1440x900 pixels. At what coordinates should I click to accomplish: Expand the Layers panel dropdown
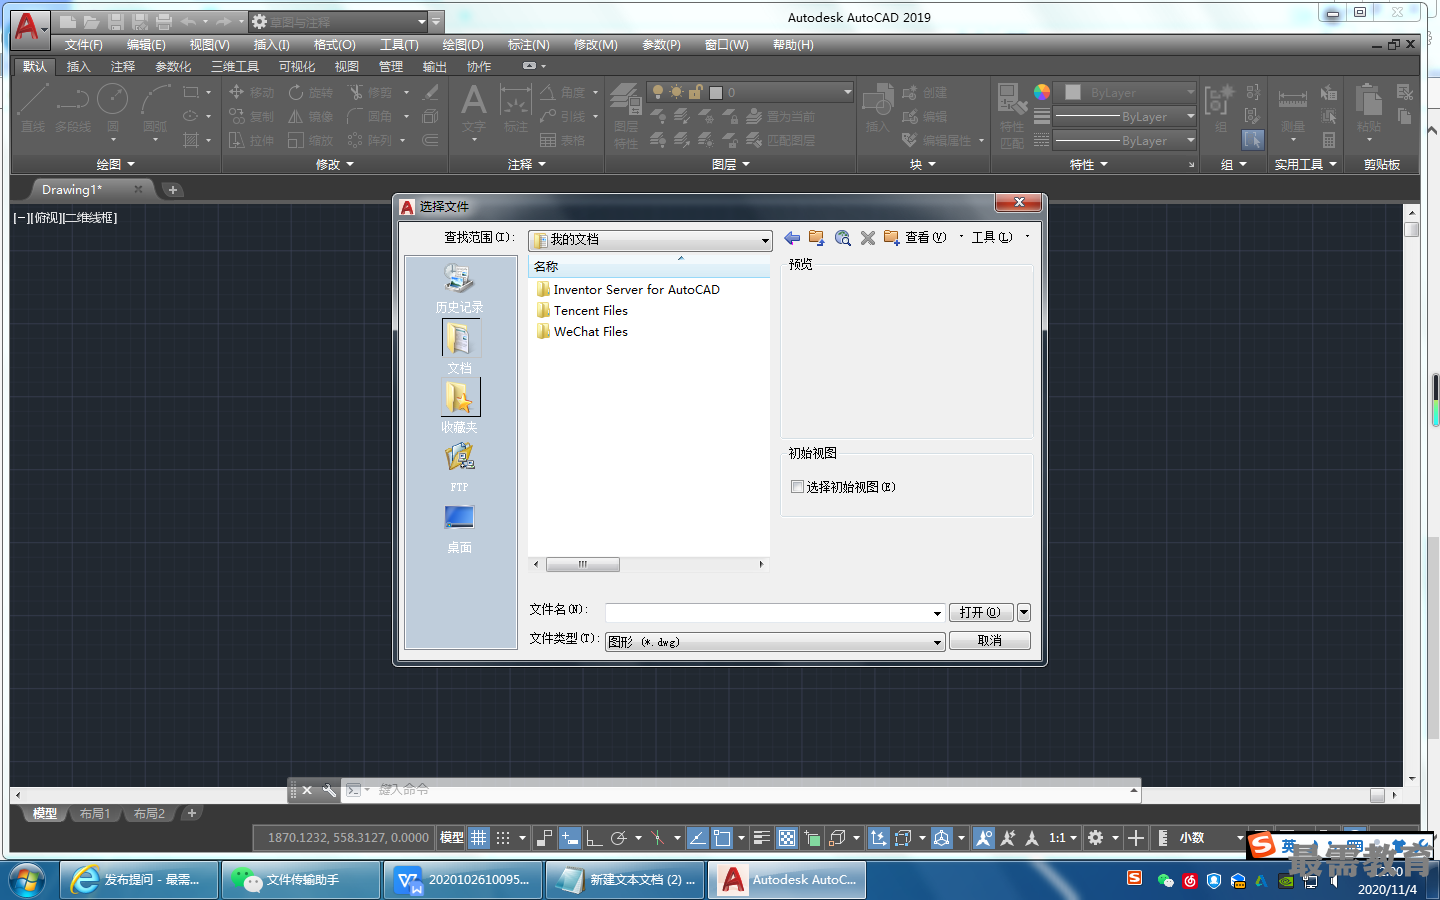click(x=730, y=164)
